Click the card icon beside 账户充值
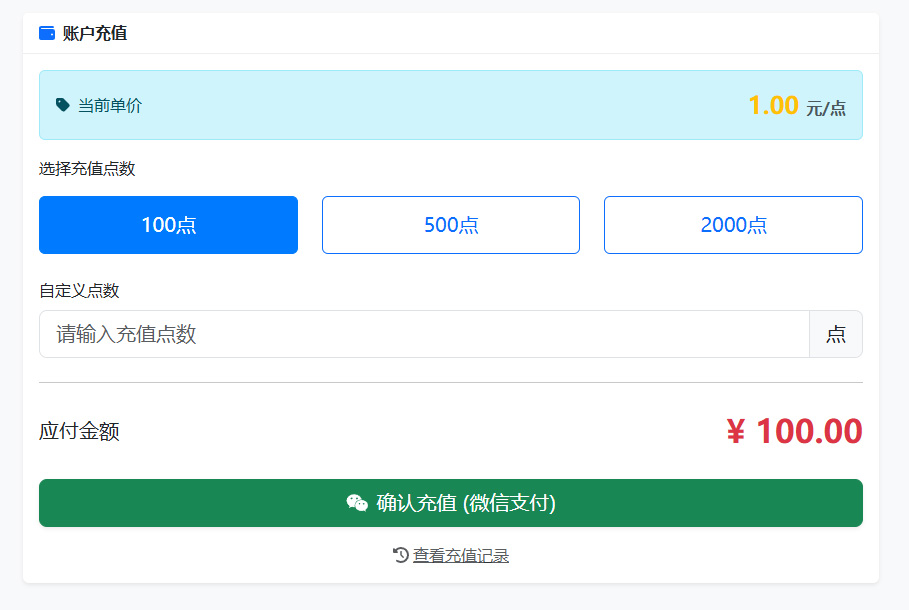This screenshot has width=909, height=610. click(x=46, y=32)
